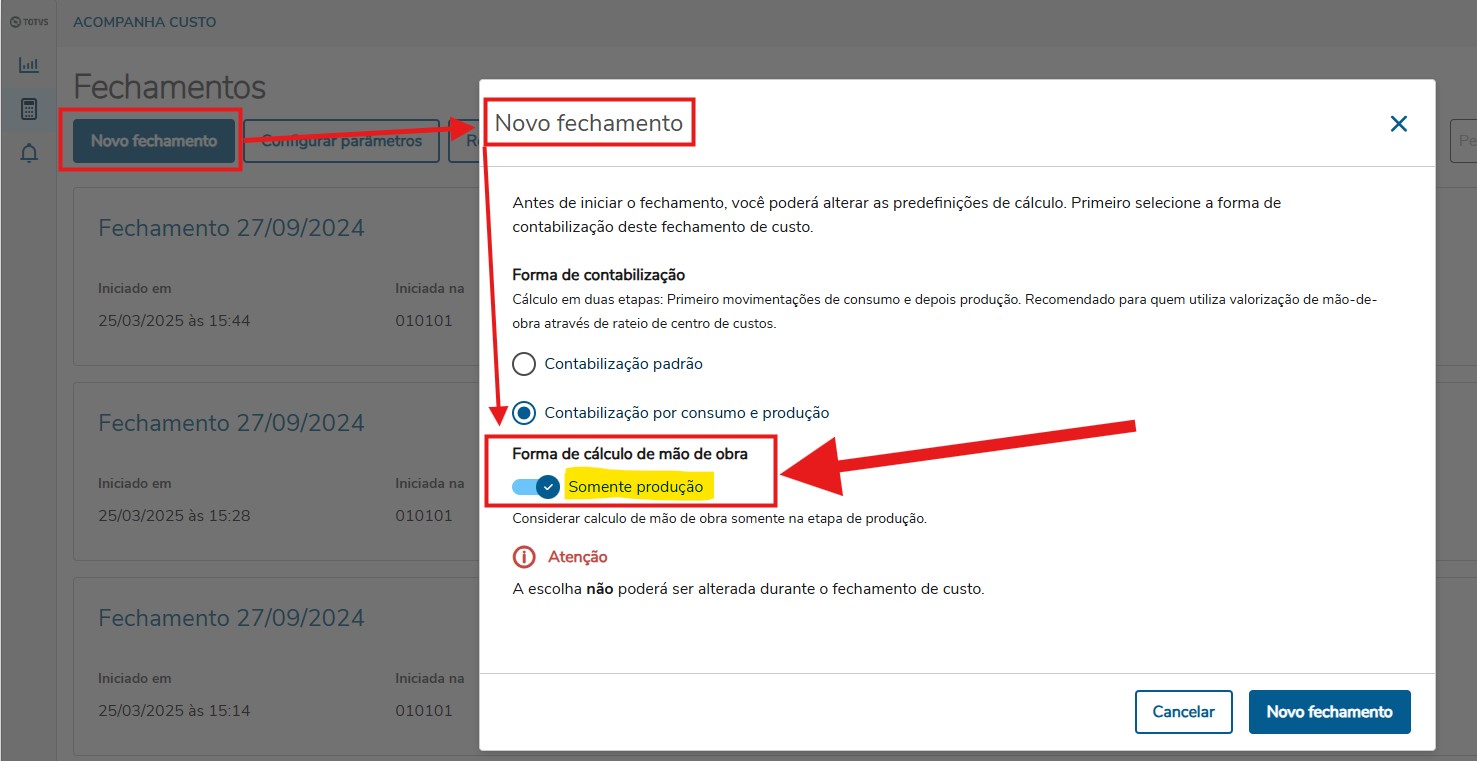The height and width of the screenshot is (761, 1477).
Task: Confirm with dialog's Novo fechamento button
Action: pyautogui.click(x=1329, y=712)
